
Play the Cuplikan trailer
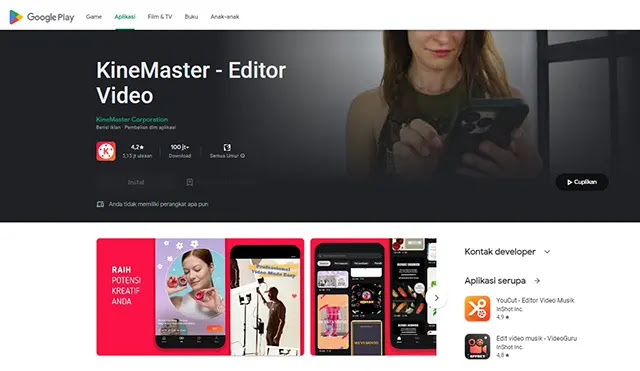click(x=582, y=182)
